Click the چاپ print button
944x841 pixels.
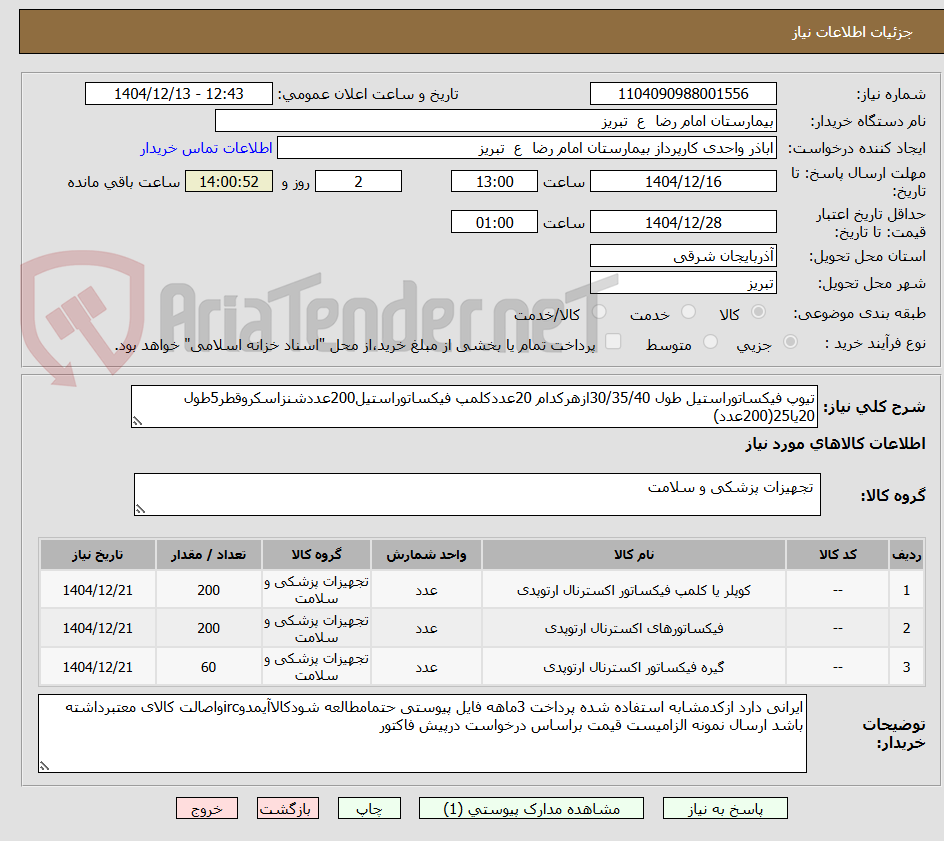pyautogui.click(x=369, y=808)
